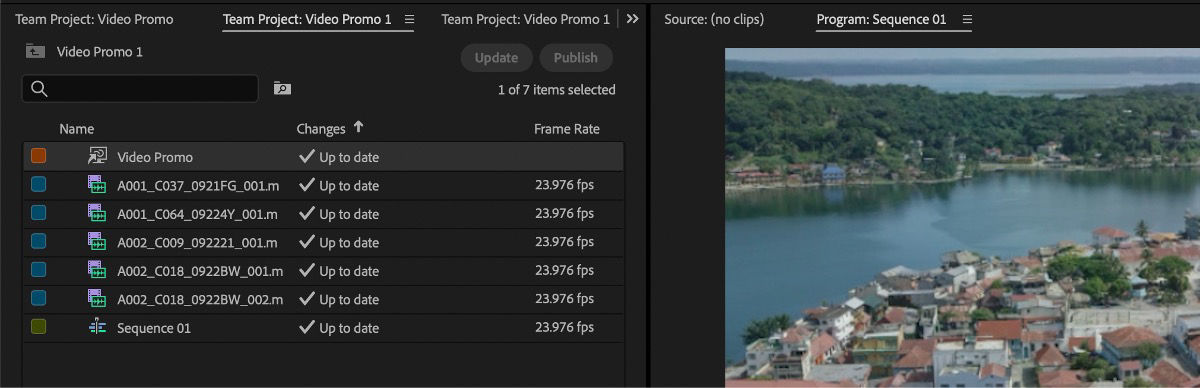Click the search magnifier icon
1200x388 pixels.
(x=40, y=89)
